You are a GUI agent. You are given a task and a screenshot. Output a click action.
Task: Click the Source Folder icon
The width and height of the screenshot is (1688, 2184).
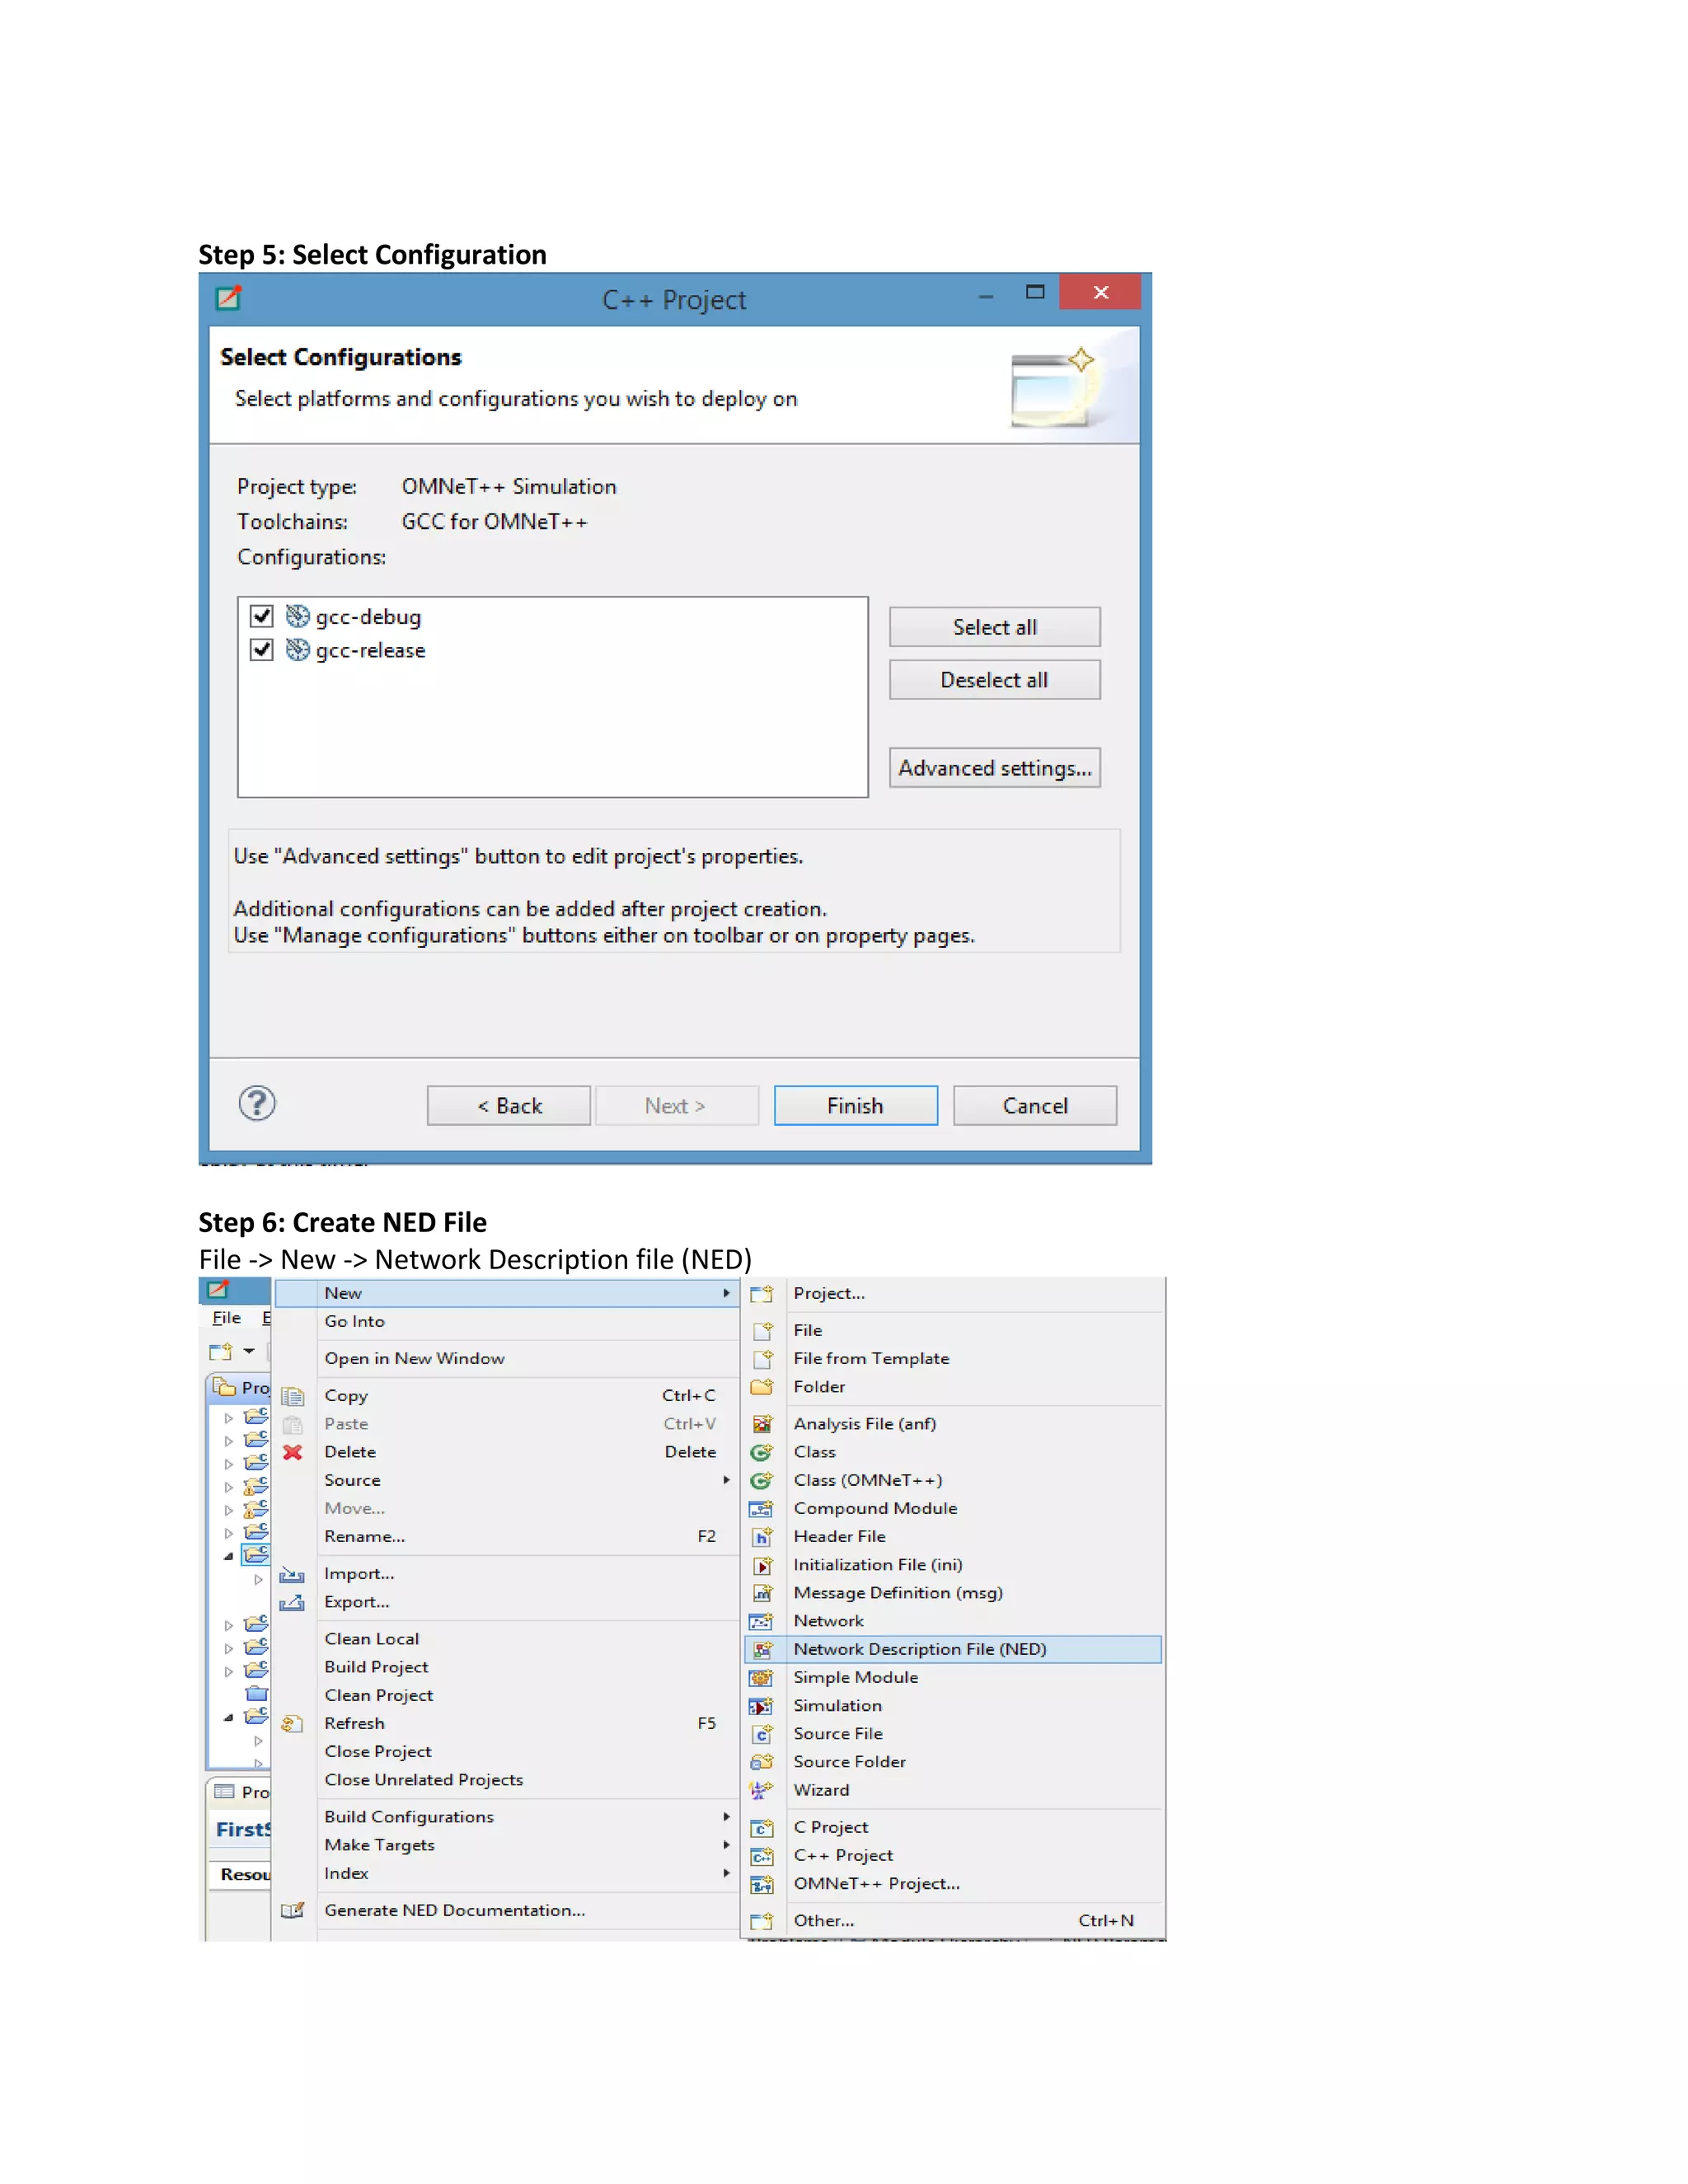[x=762, y=1762]
